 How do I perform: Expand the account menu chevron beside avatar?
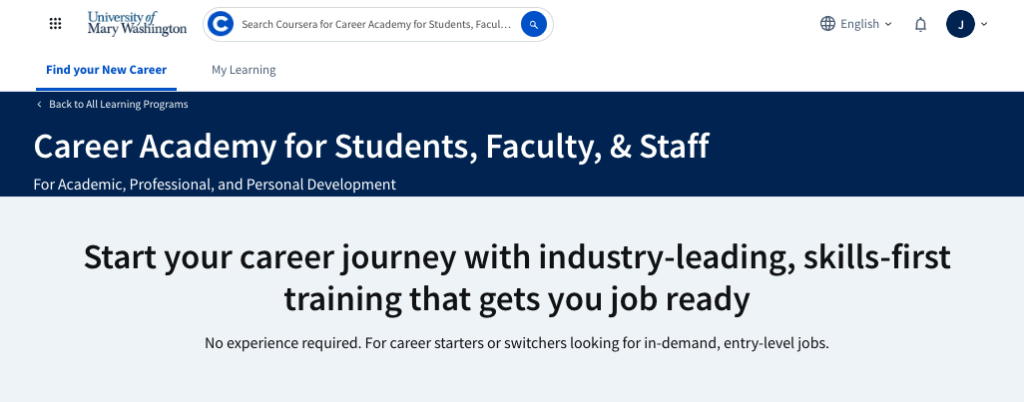point(984,24)
